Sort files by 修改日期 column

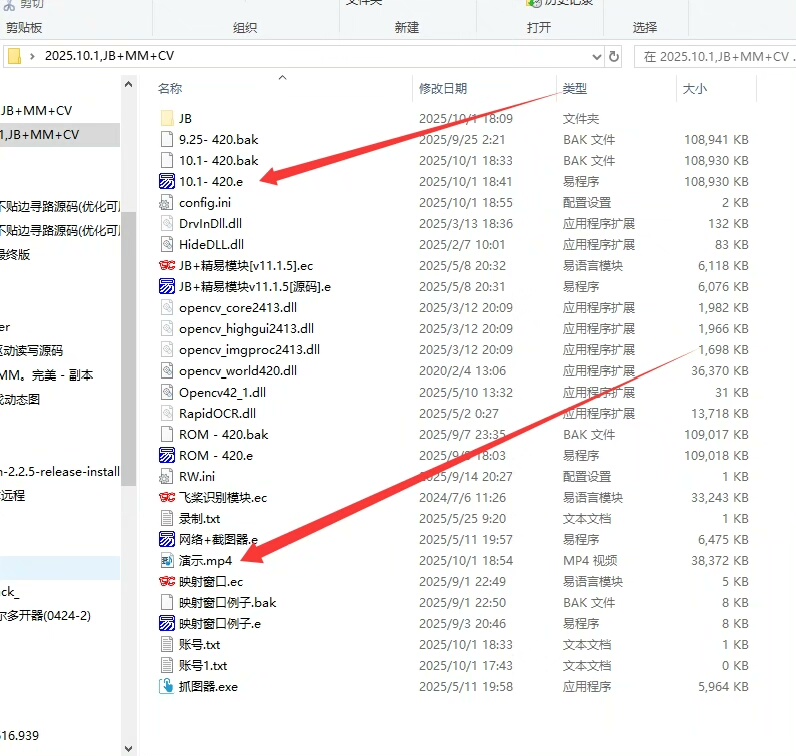[443, 88]
